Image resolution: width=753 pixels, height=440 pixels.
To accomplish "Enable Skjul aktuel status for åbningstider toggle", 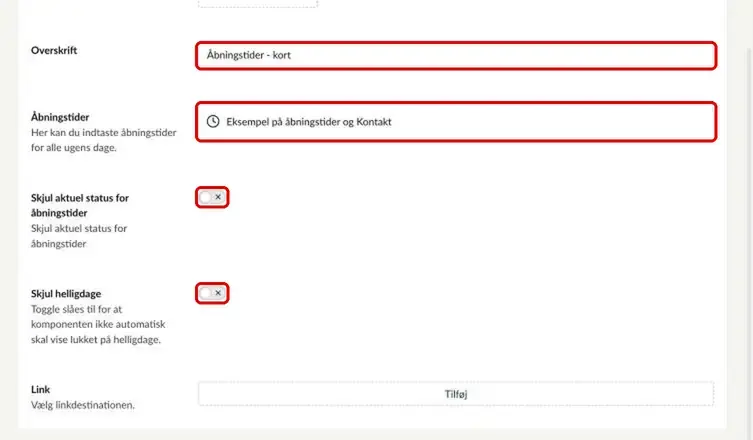I will point(212,197).
